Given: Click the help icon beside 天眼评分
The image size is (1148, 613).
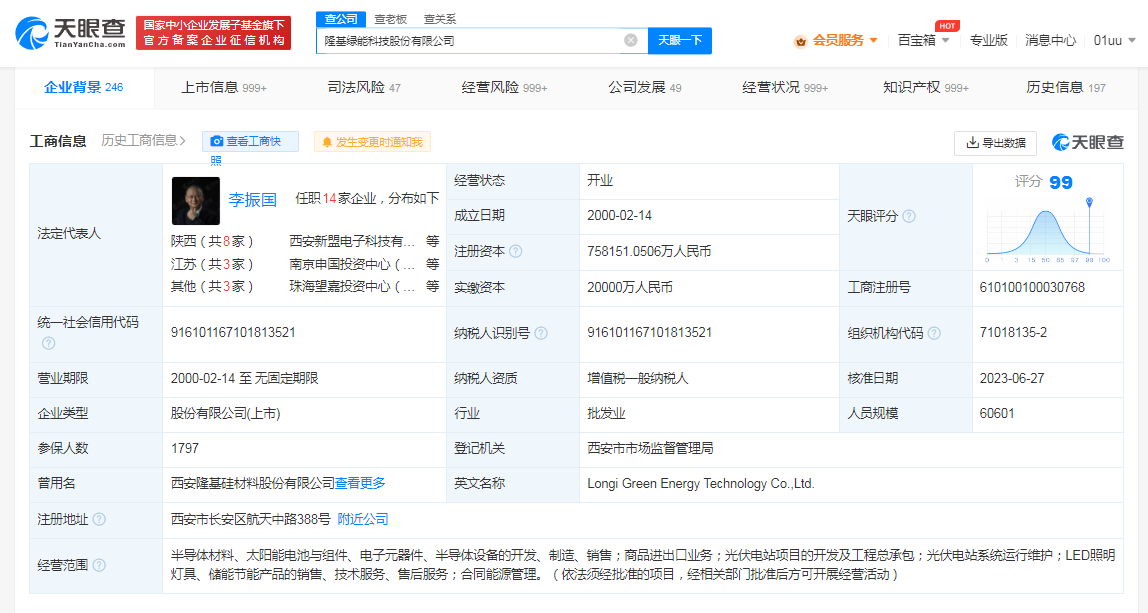Looking at the screenshot, I should [909, 216].
